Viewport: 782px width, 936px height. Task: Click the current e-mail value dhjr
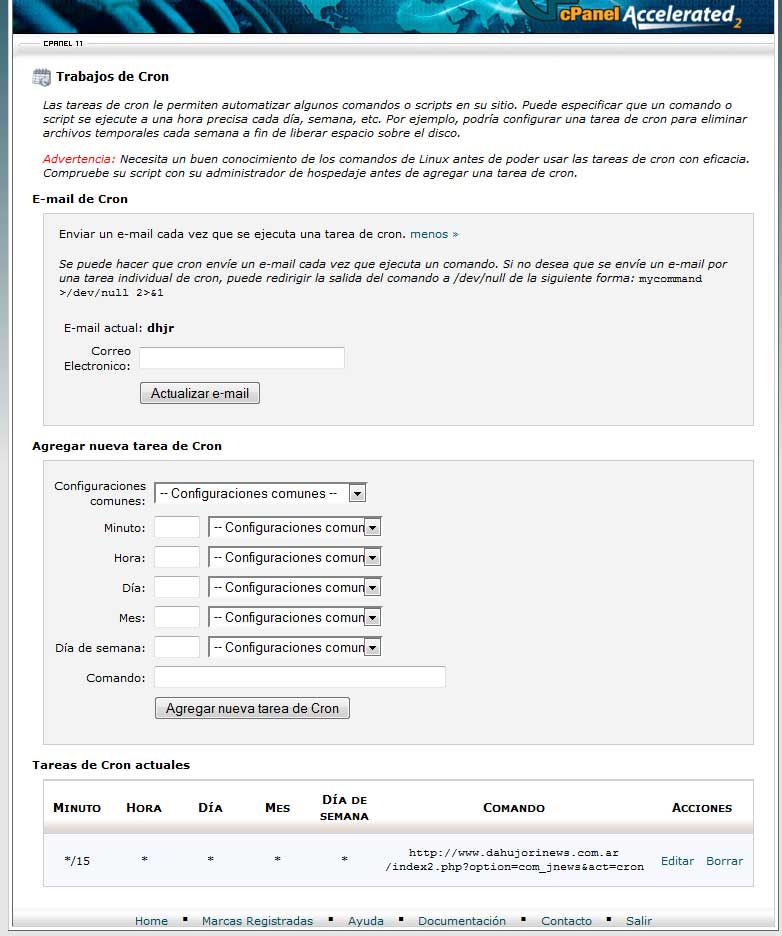161,328
